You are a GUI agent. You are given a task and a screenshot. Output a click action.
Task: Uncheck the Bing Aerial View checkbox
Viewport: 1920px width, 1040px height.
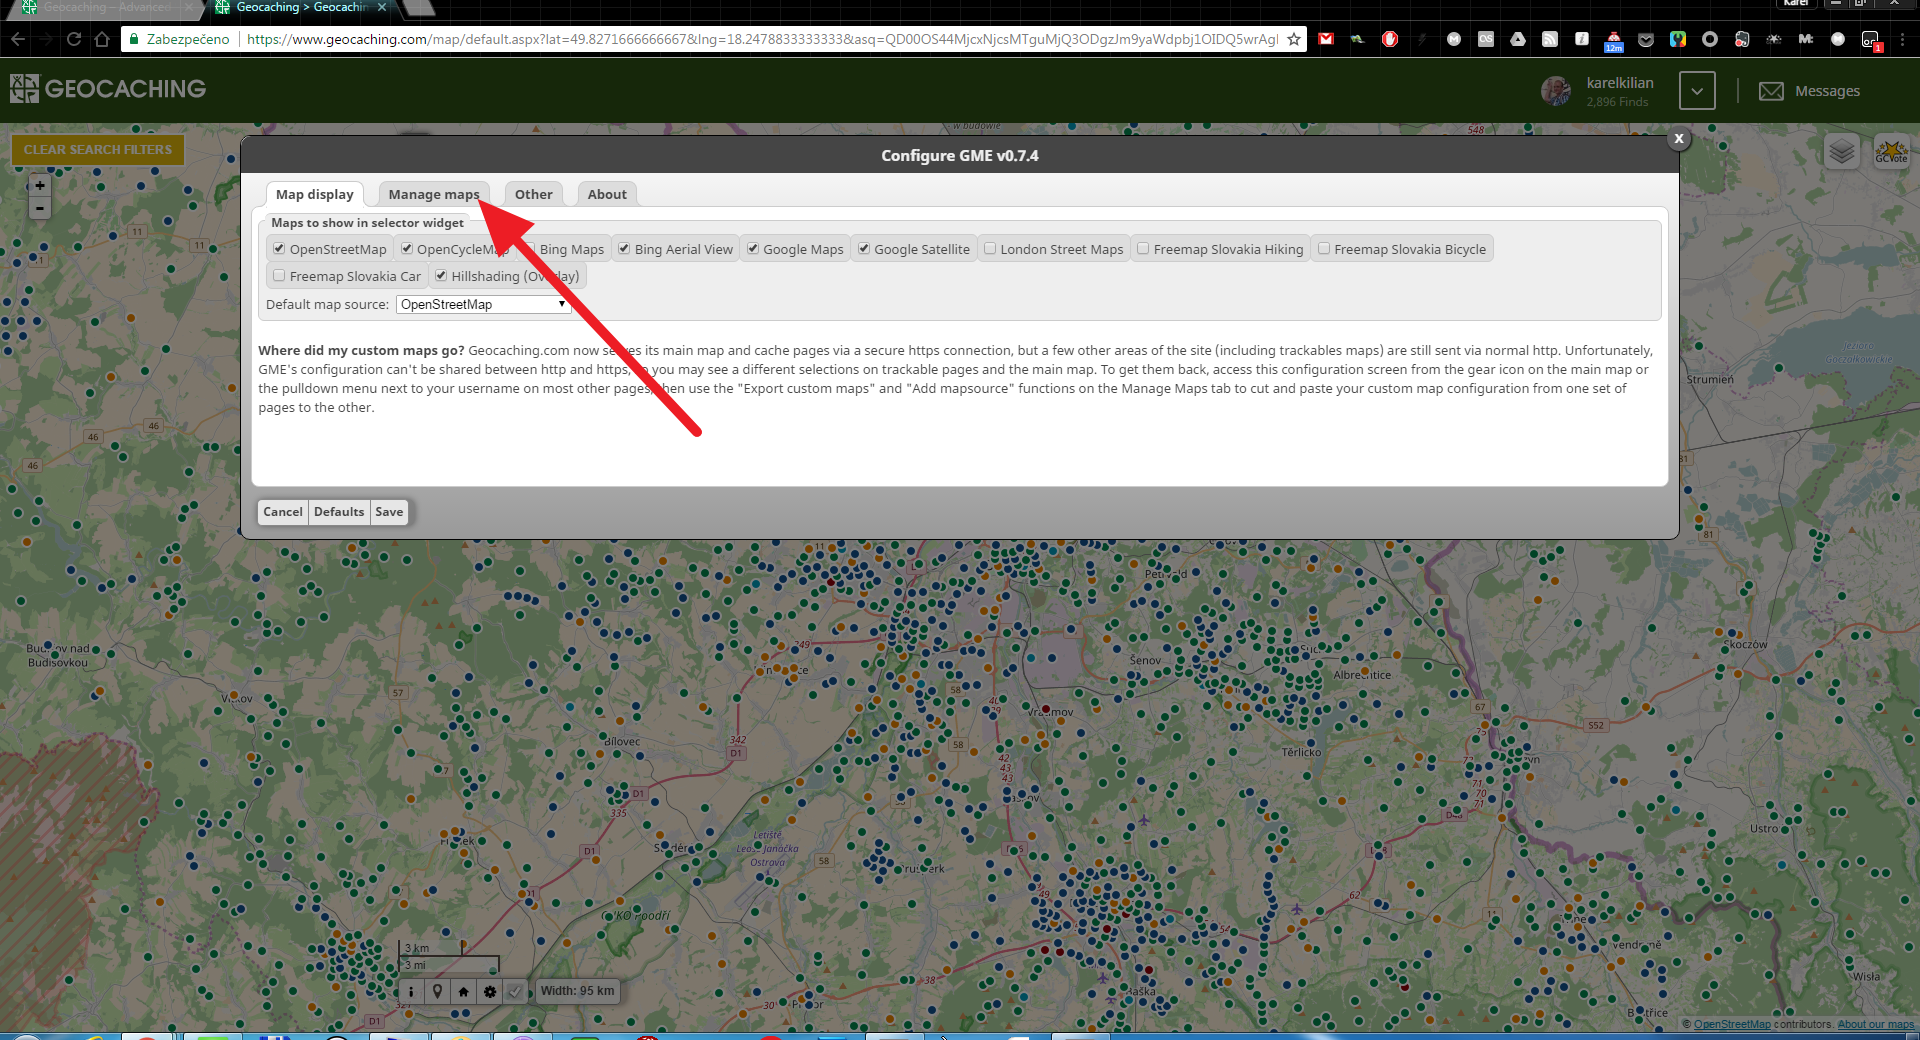(624, 249)
